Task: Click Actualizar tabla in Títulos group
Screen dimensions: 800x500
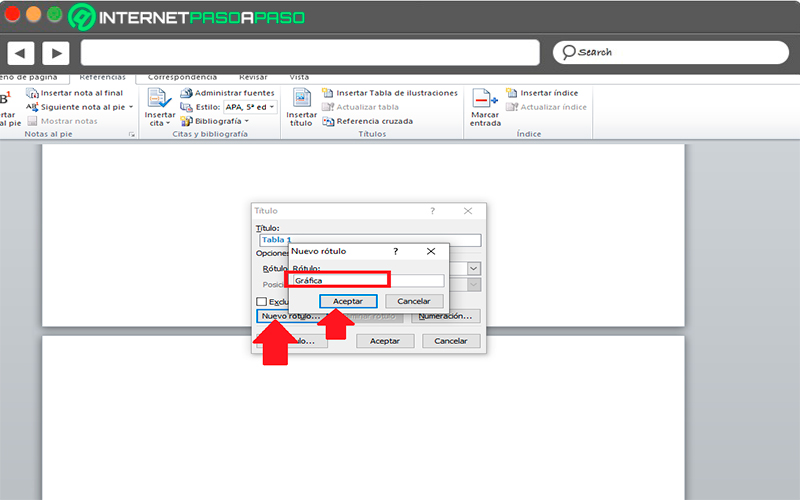Action: pos(360,107)
